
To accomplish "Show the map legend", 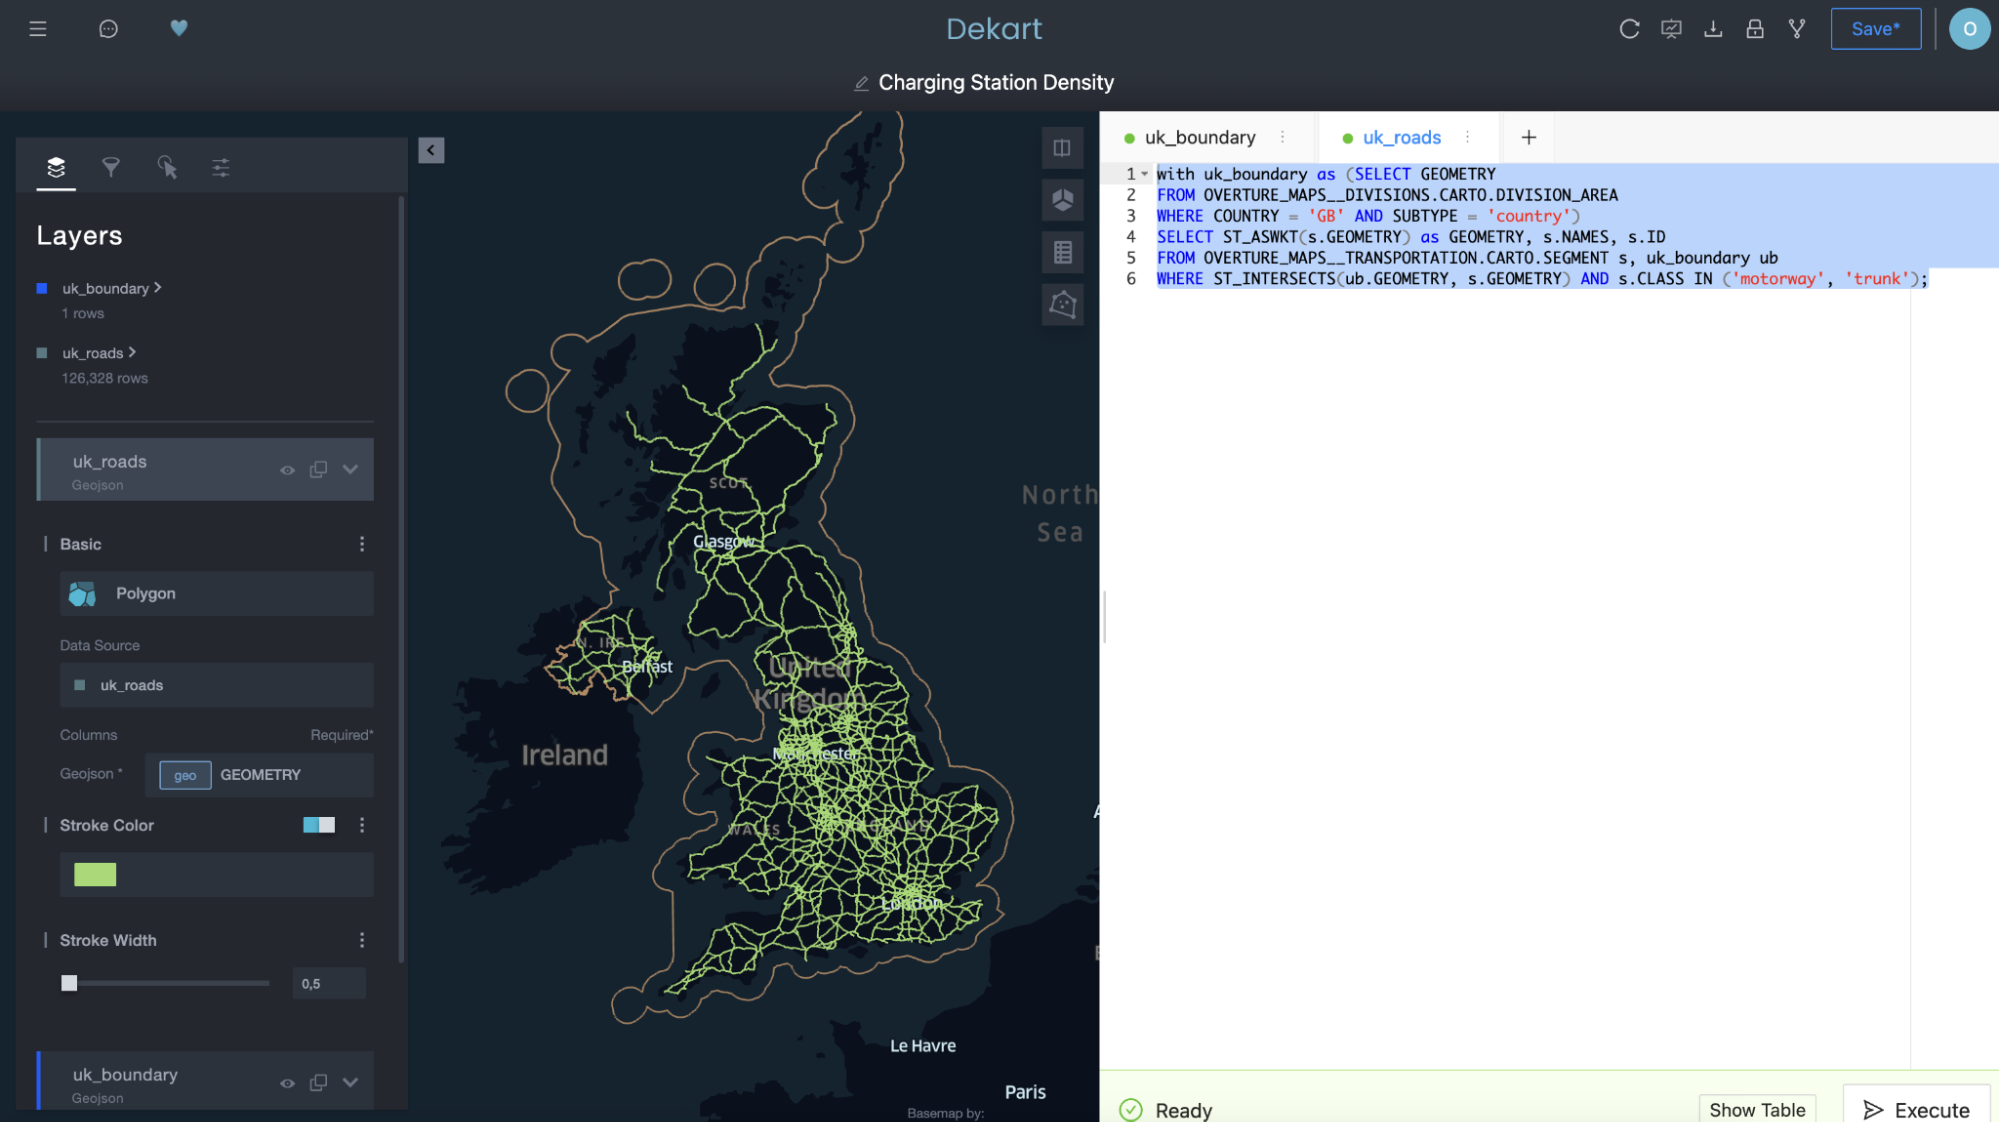I will coord(1062,251).
